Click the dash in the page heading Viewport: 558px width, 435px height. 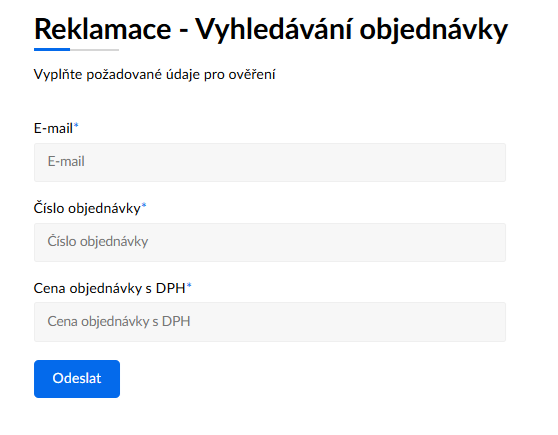(x=183, y=31)
